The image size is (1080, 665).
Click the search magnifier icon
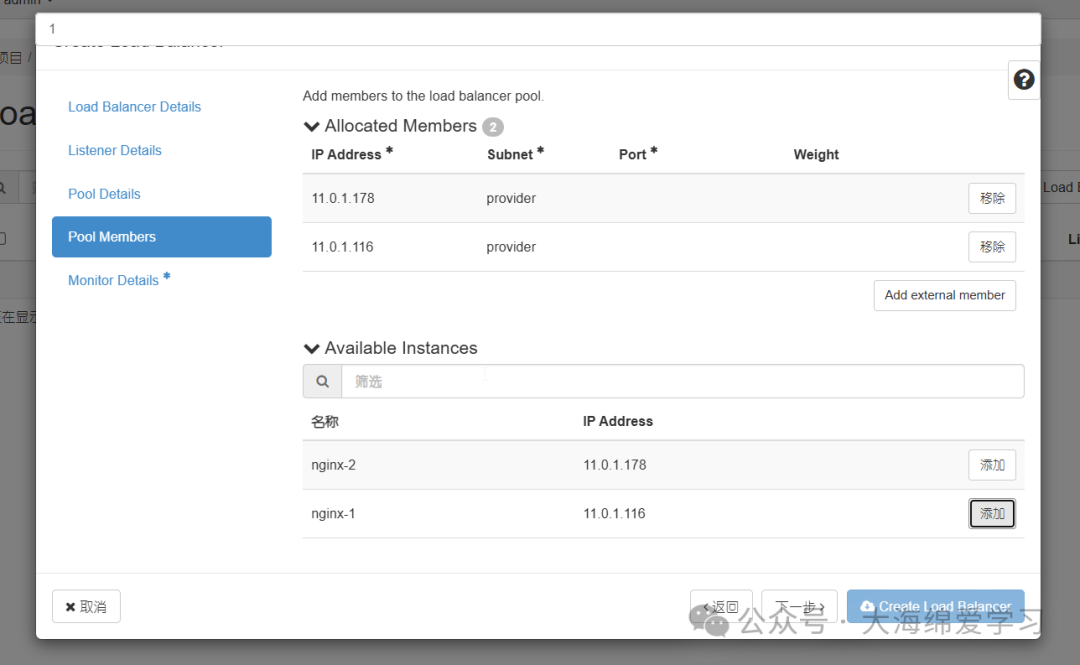click(x=322, y=381)
